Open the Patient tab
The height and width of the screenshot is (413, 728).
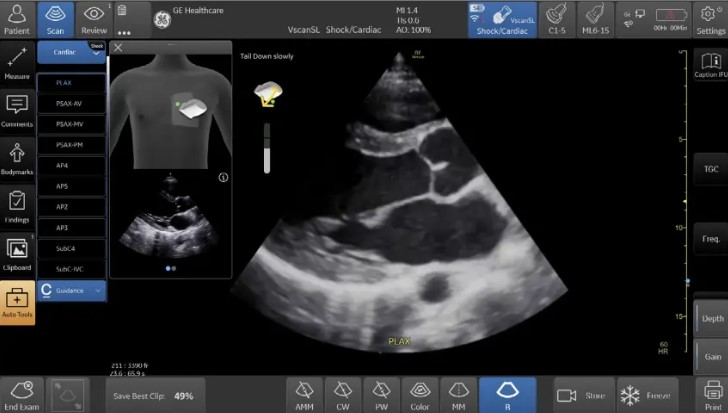coord(17,17)
